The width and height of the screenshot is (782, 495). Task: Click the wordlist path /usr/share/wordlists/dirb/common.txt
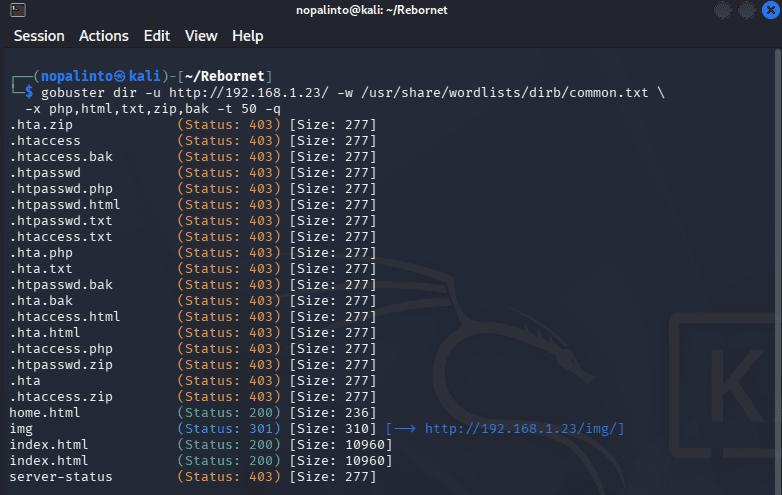click(505, 93)
